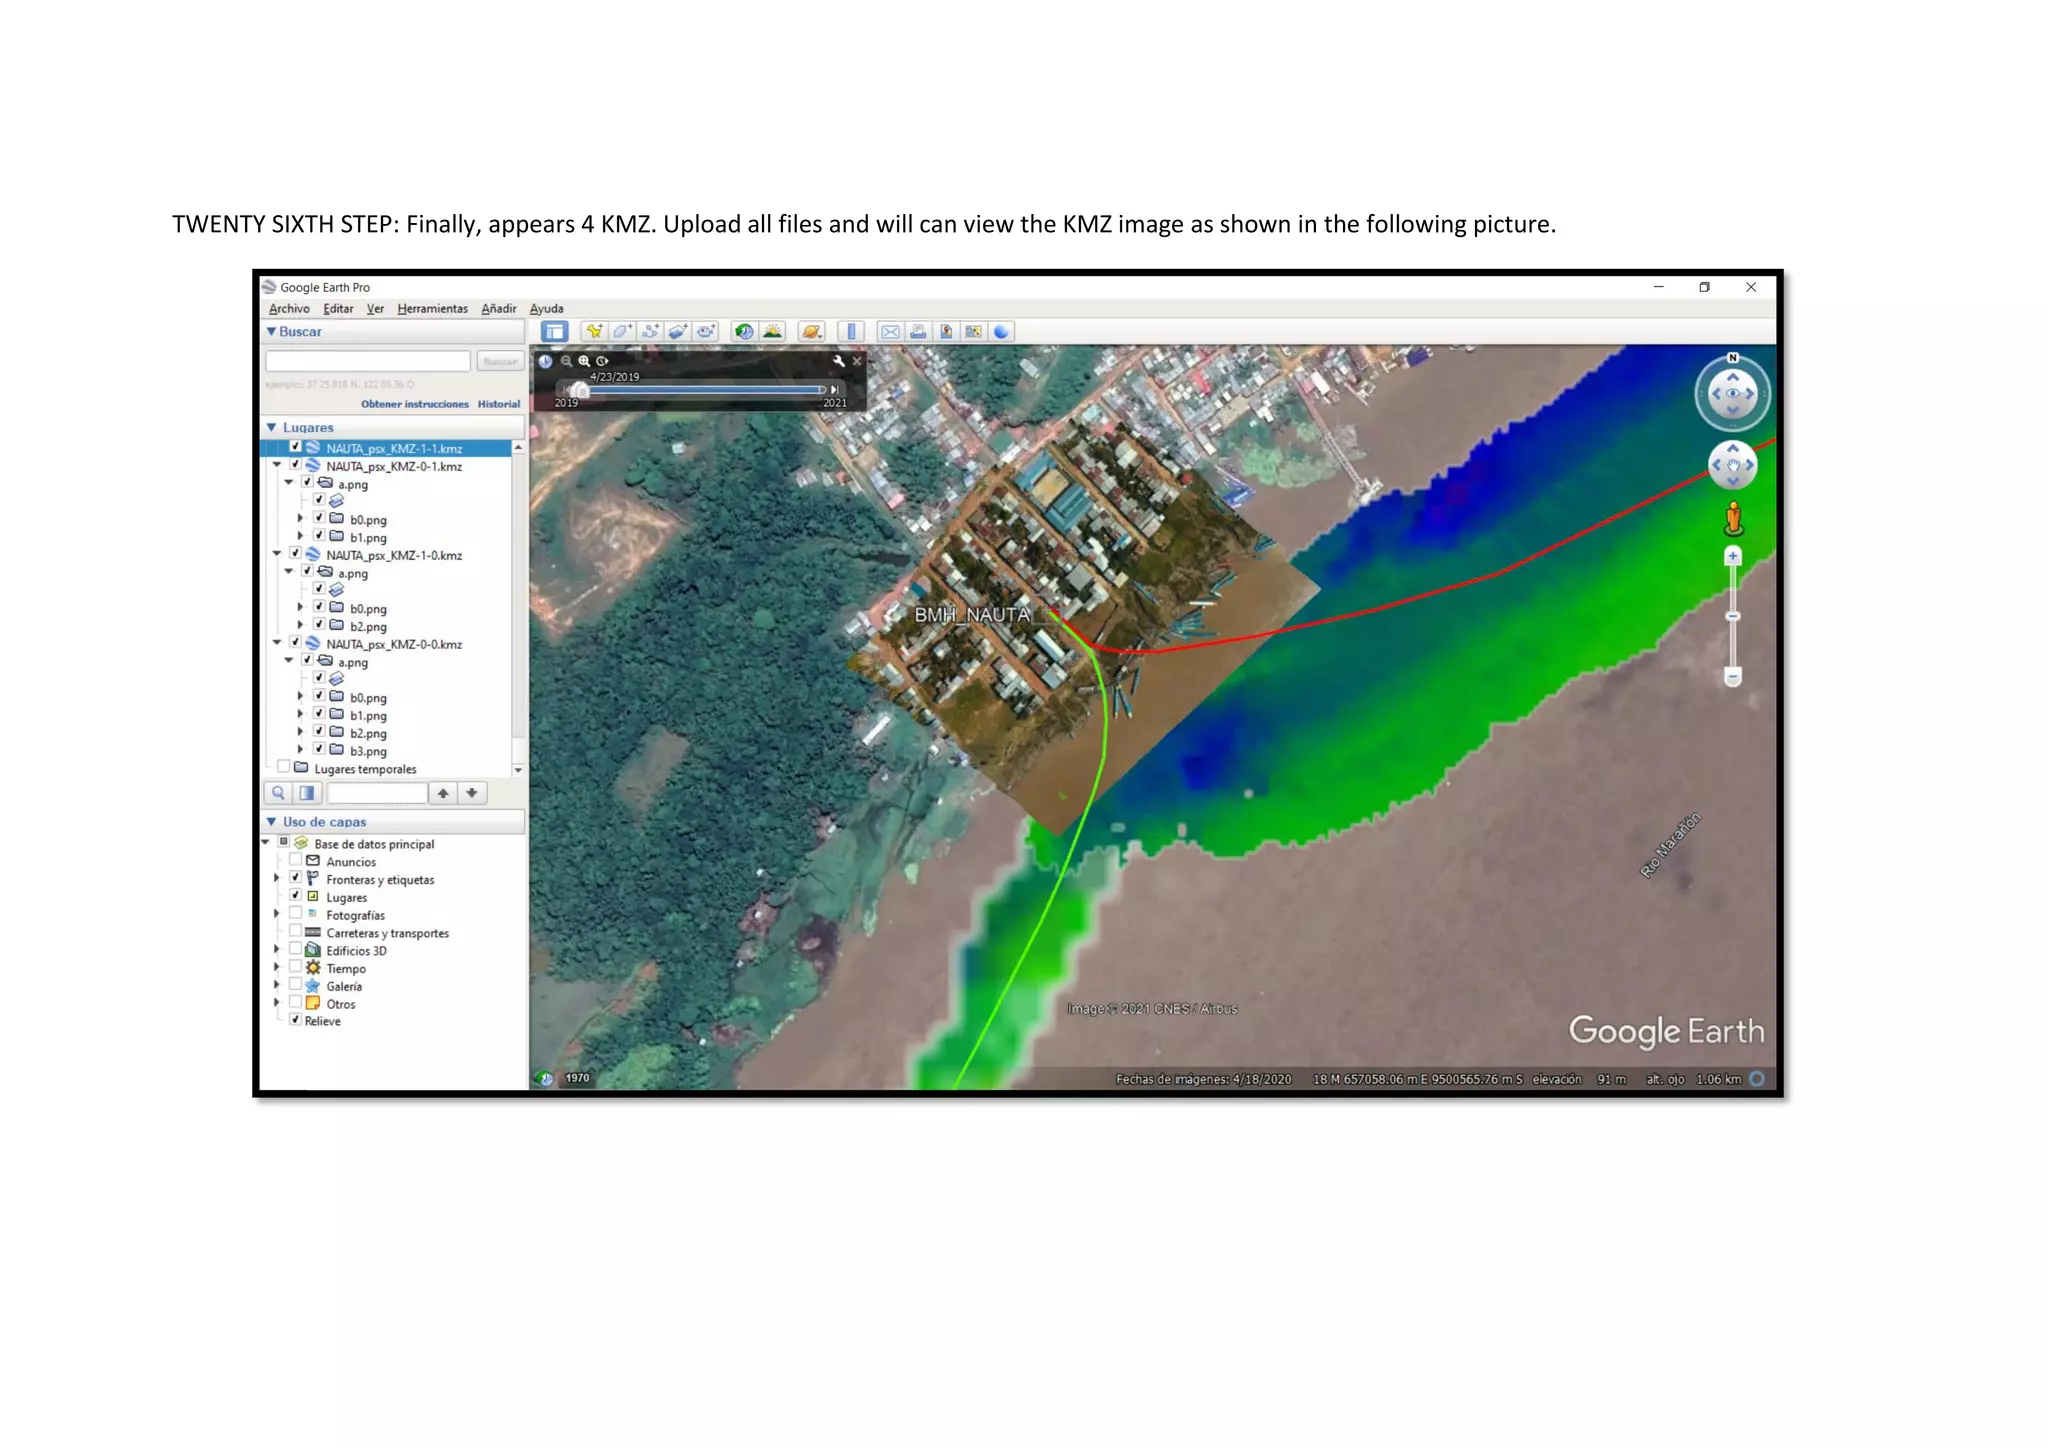This screenshot has width=2048, height=1448.
Task: Open the Herramientas menu
Action: (x=432, y=309)
